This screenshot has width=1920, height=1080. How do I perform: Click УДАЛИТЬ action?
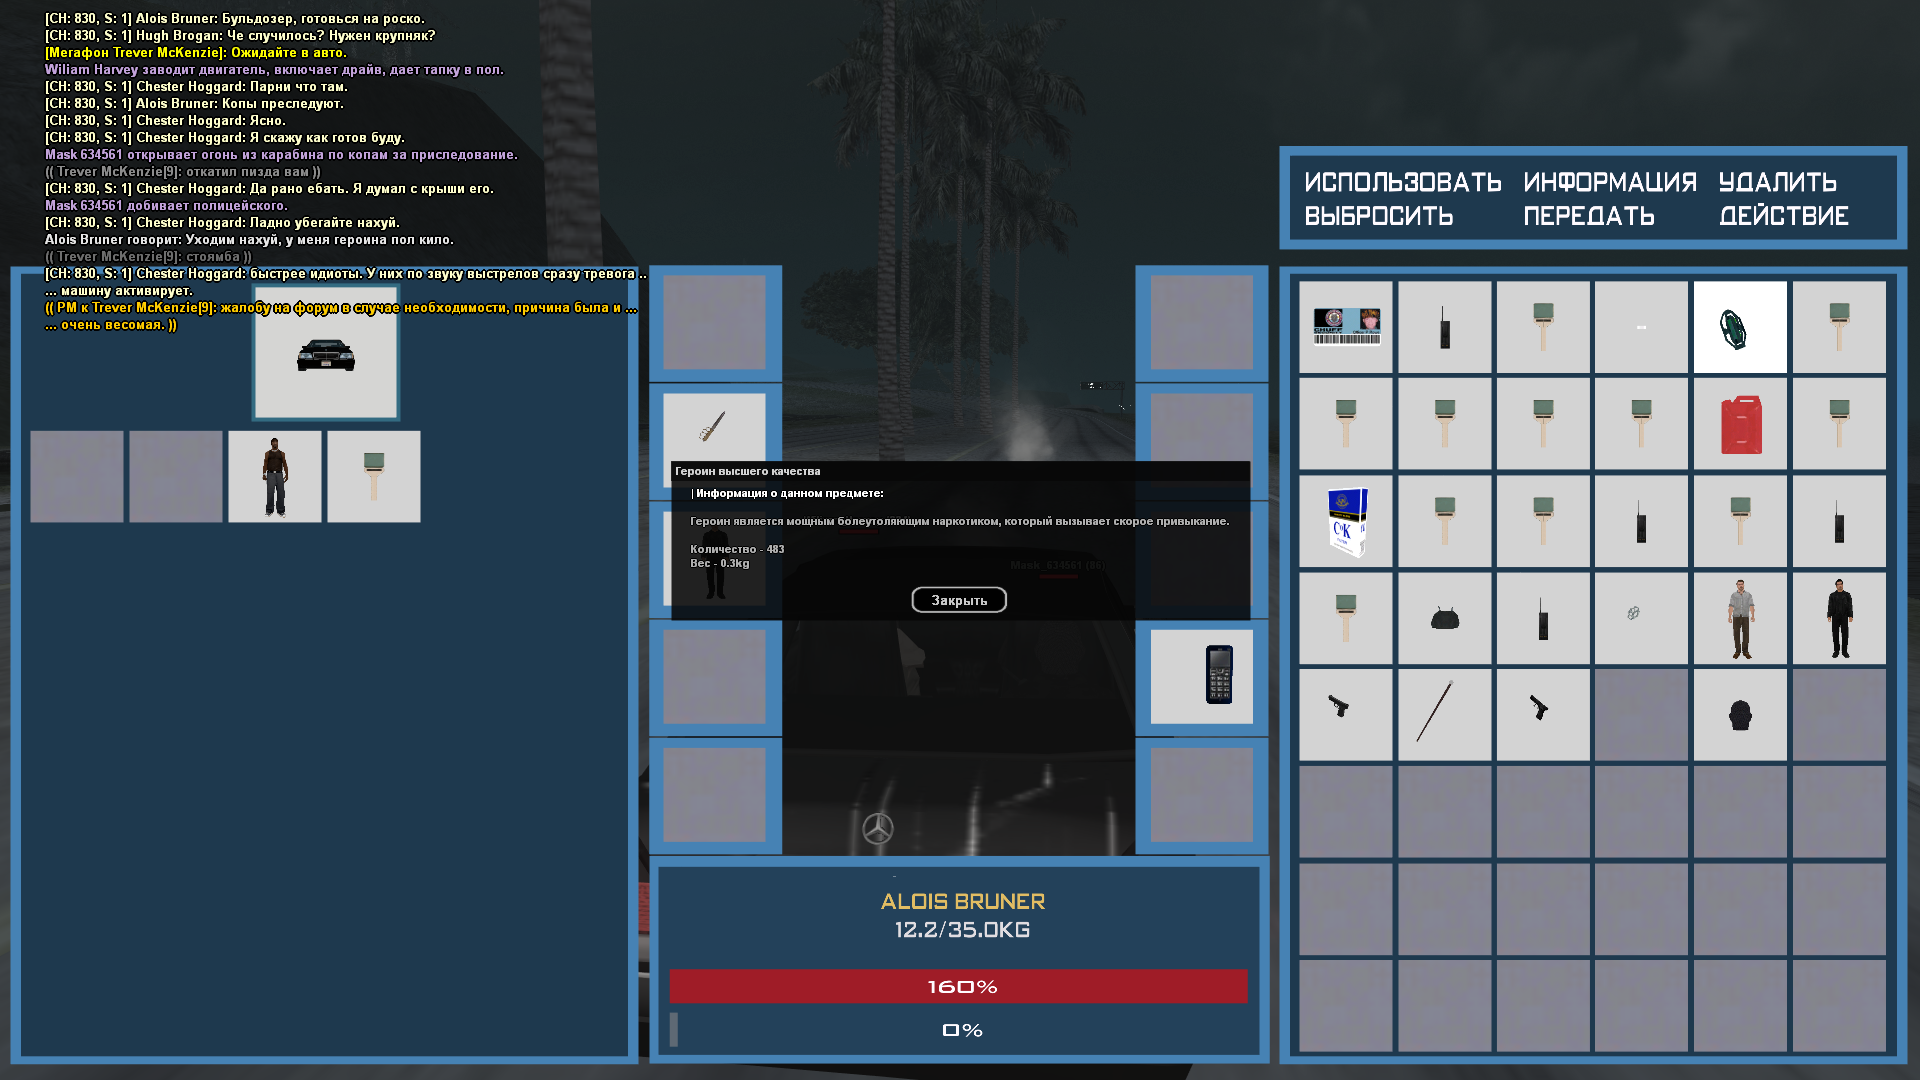[1777, 182]
